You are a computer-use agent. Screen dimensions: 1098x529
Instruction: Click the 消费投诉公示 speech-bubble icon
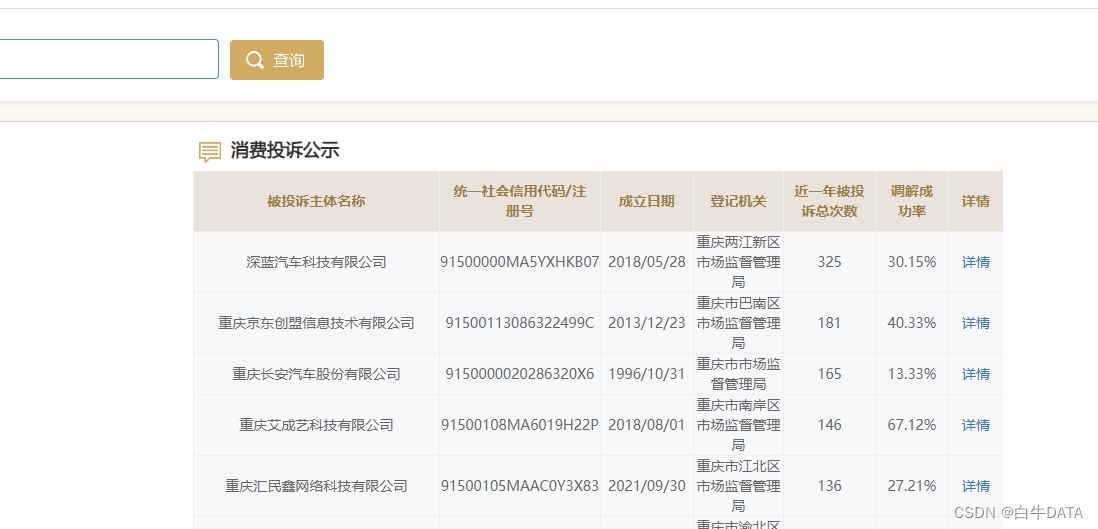pos(209,151)
